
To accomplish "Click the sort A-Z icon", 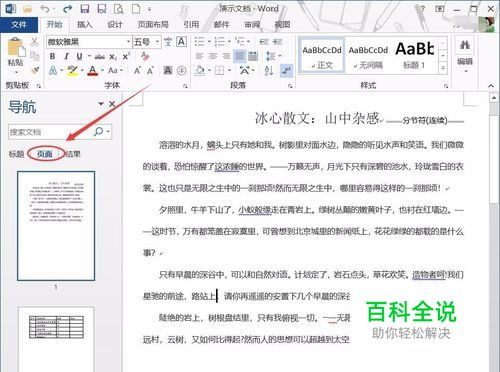I will (269, 71).
